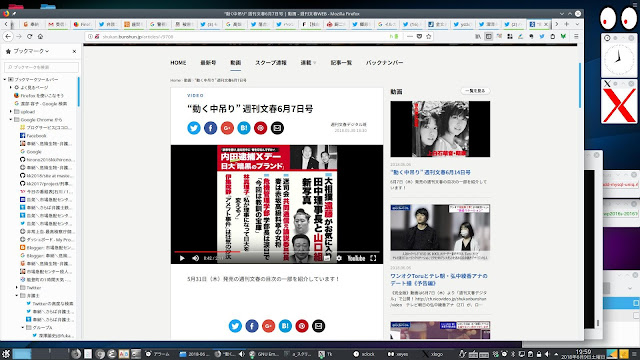Share via email, top icon
This screenshot has height=360, width=640.
277,128
